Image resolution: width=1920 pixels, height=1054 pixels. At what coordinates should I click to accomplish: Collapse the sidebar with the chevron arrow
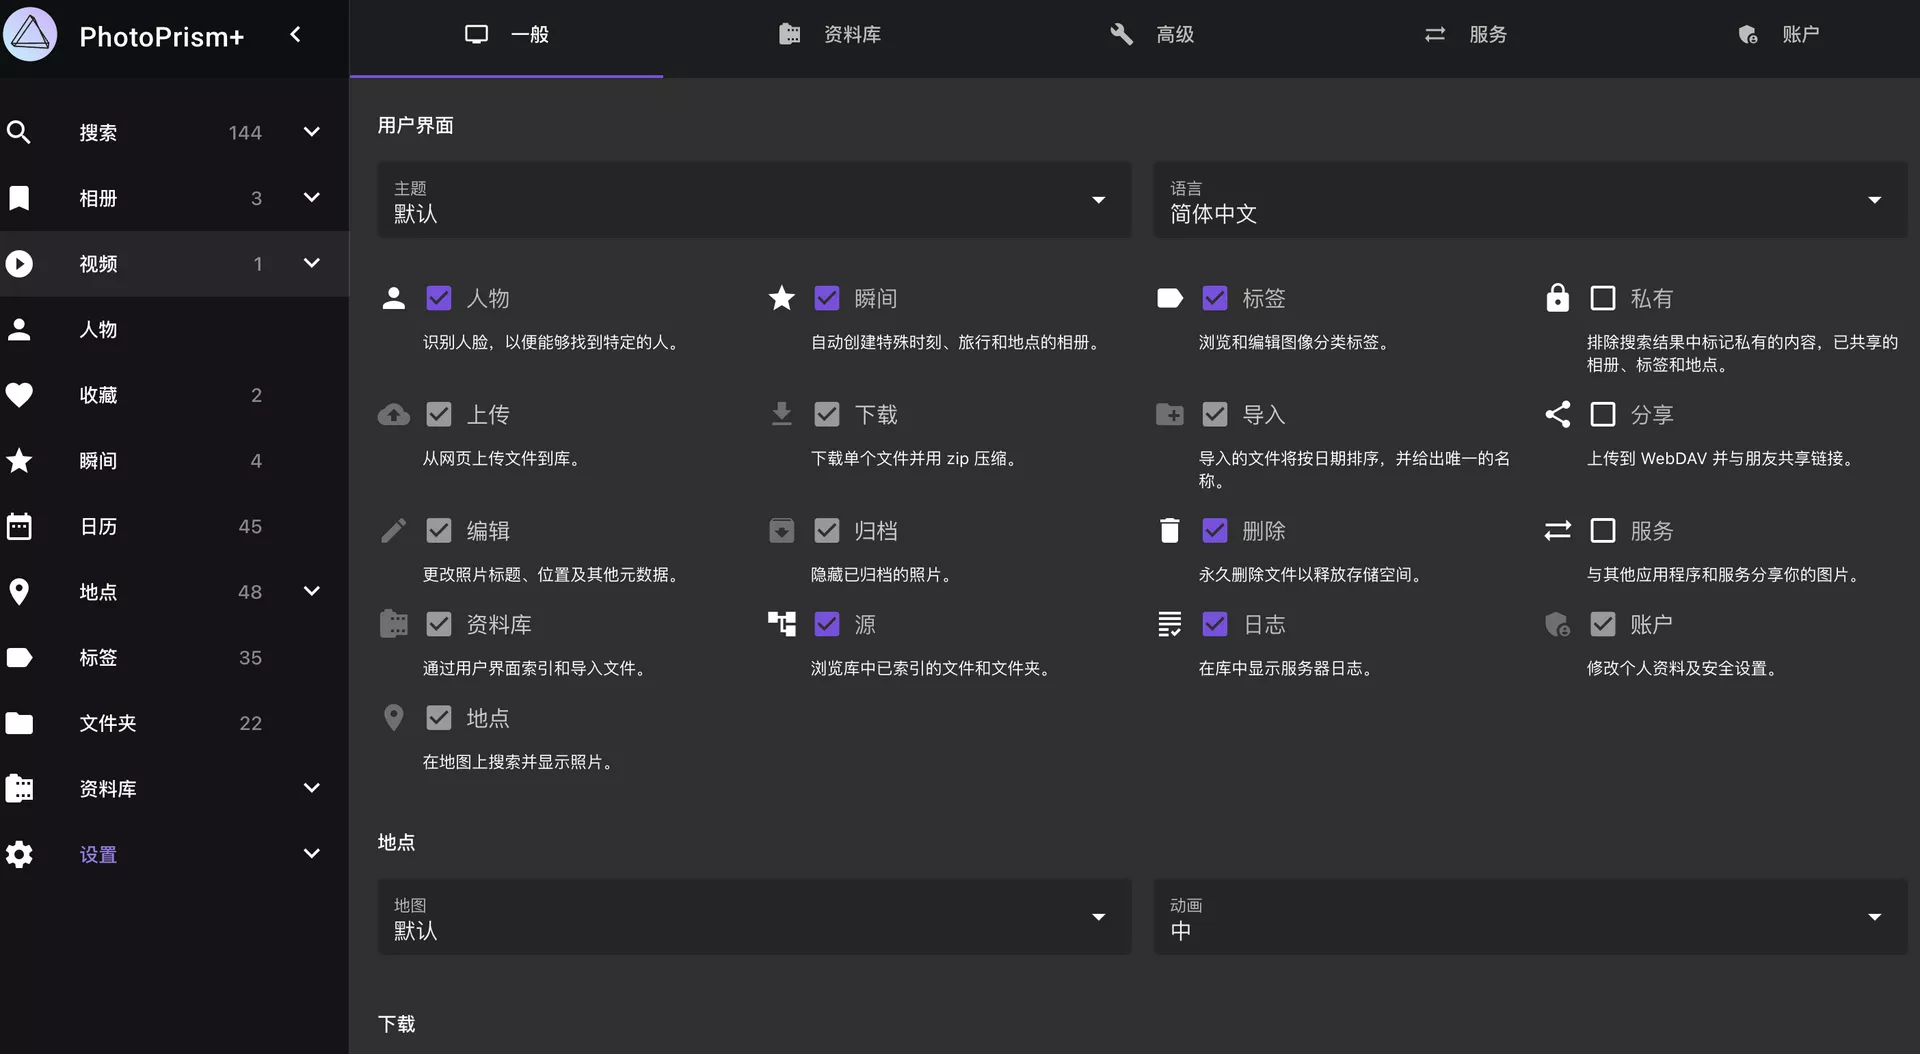click(295, 35)
